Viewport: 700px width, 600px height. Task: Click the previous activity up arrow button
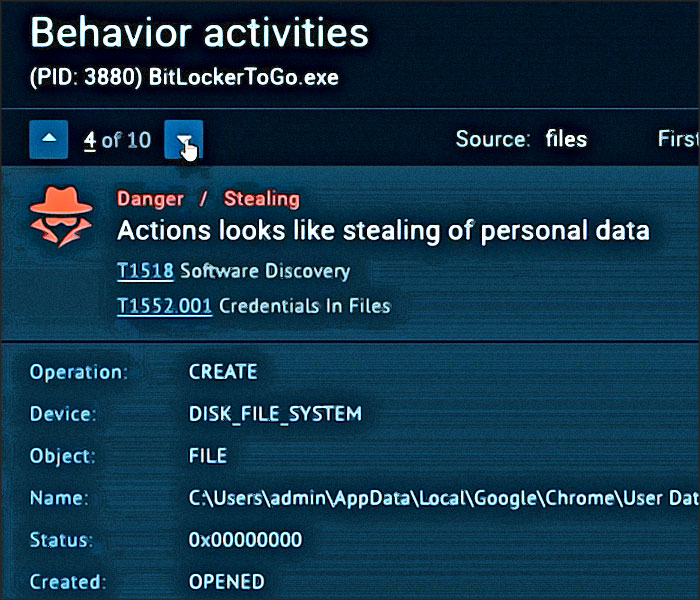pos(48,140)
